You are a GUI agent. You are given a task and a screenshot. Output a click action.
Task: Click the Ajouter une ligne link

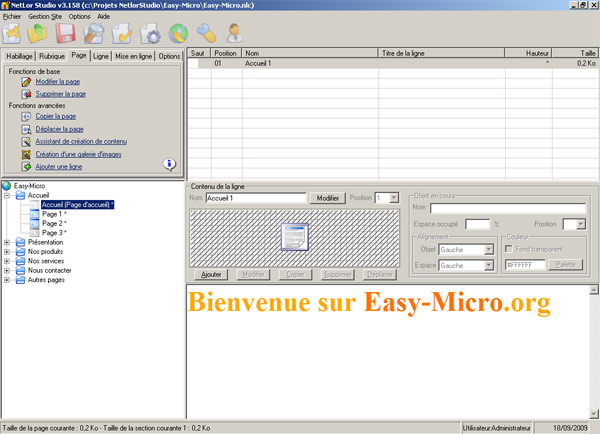tap(59, 167)
